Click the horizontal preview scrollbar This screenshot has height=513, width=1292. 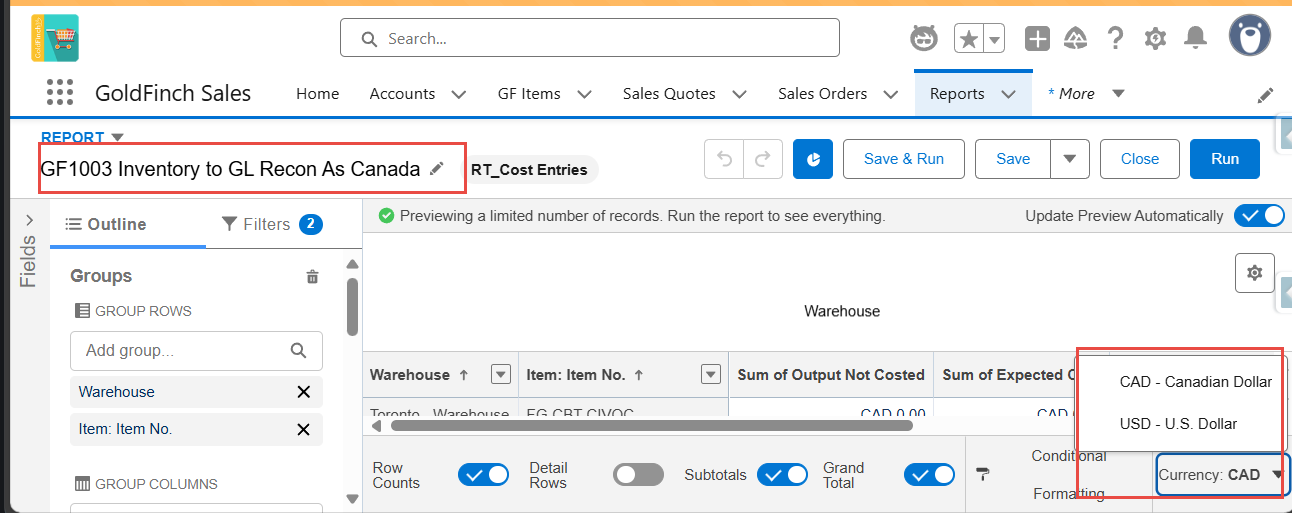[x=651, y=425]
